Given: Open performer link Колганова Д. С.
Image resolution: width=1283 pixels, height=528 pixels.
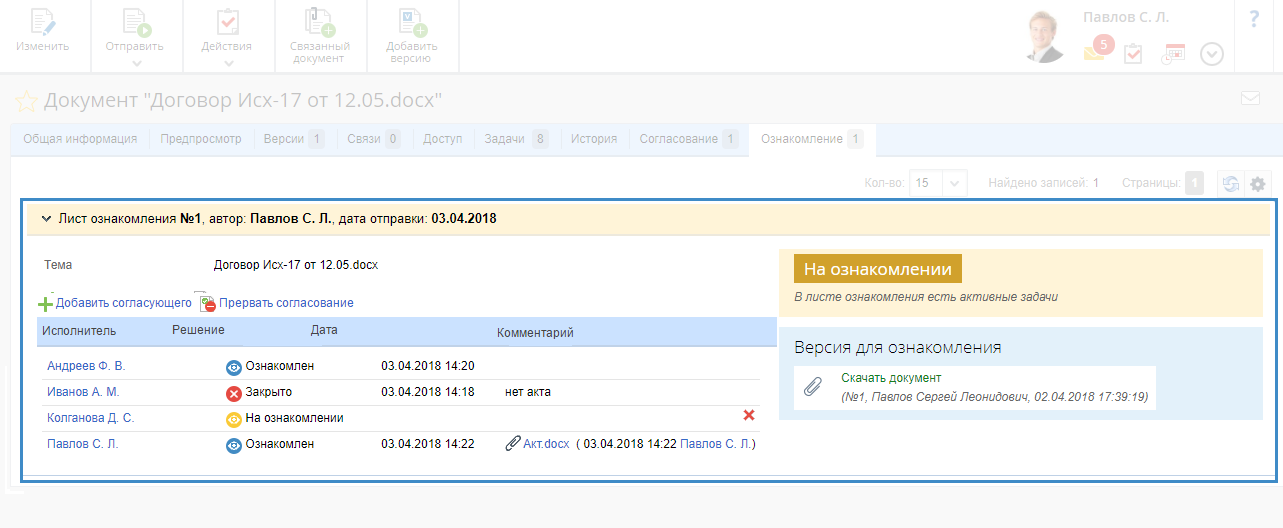Looking at the screenshot, I should (90, 418).
